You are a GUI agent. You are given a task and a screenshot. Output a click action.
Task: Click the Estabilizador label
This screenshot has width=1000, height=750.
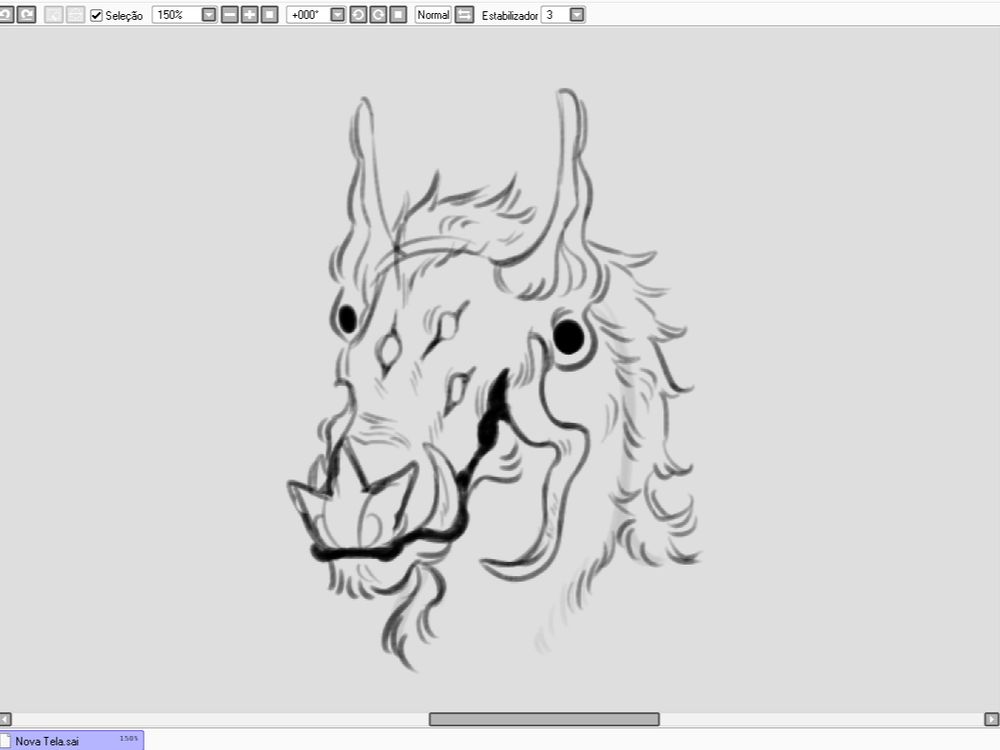point(510,15)
